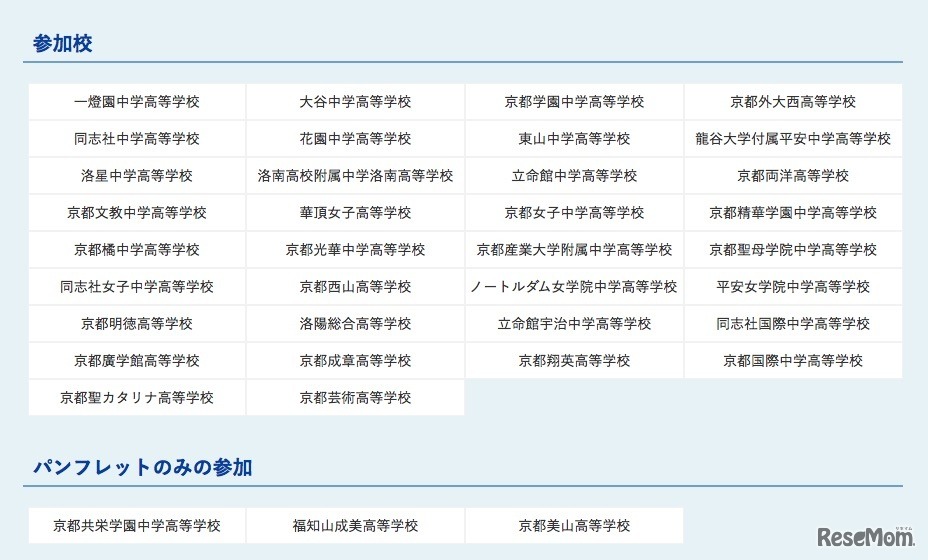This screenshot has width=928, height=560.
Task: Click 同志社女子中学高等学校 entry
Action: pyautogui.click(x=137, y=287)
